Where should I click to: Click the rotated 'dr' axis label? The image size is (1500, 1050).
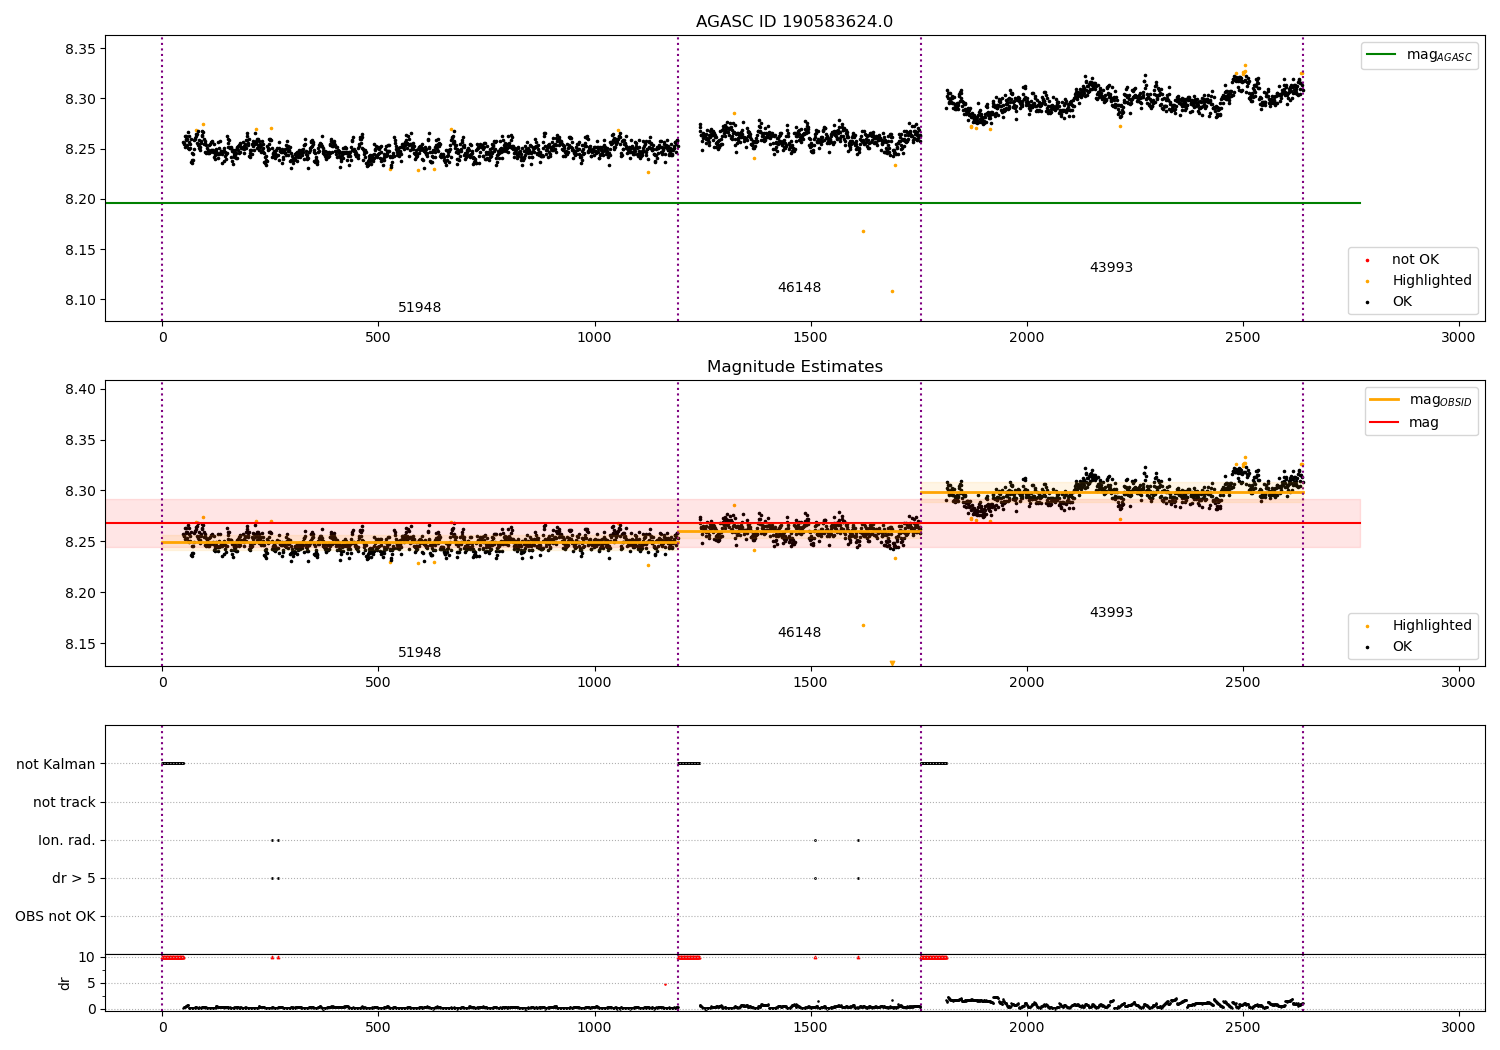click(65, 983)
